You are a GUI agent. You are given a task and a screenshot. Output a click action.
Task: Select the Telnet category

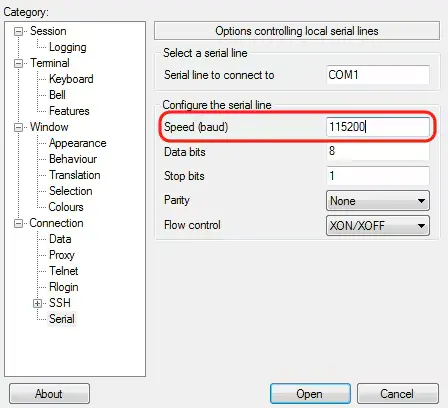coord(63,271)
